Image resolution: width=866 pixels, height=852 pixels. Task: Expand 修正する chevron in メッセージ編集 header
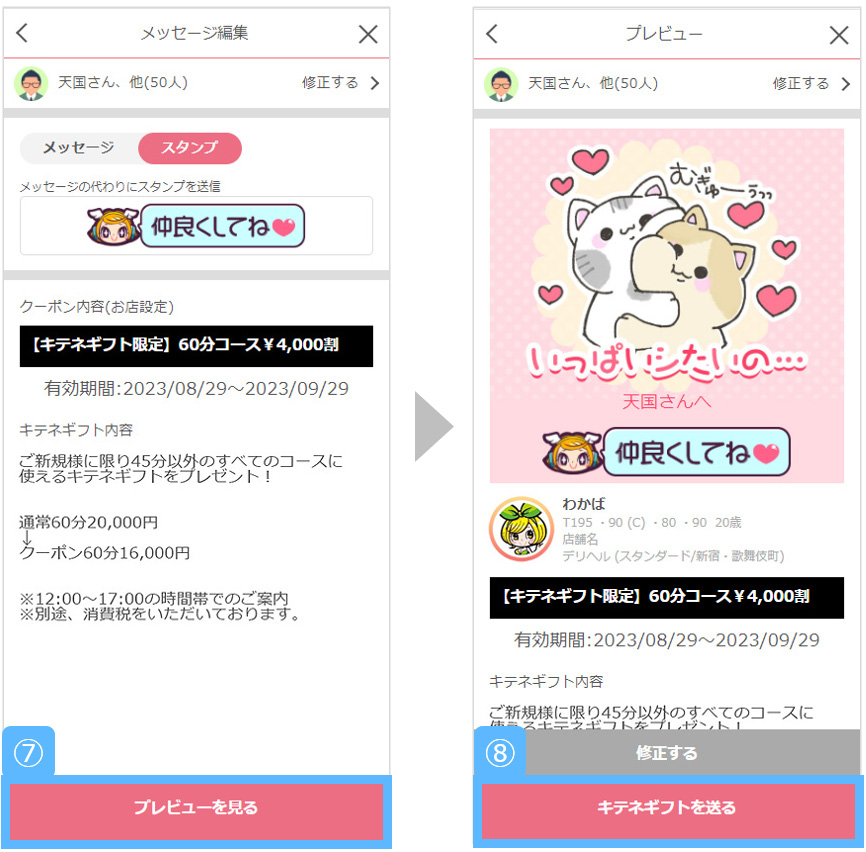tap(375, 83)
